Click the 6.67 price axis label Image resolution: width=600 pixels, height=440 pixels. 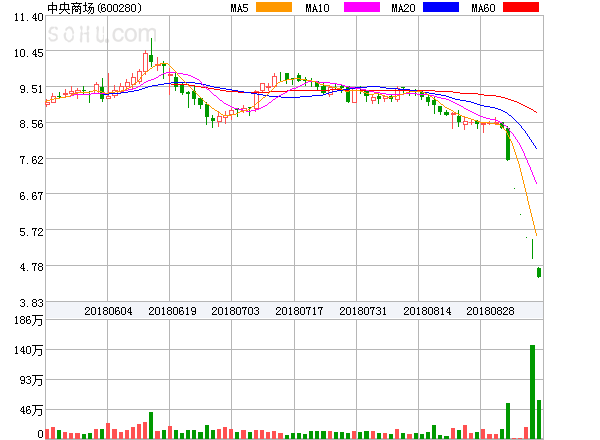31,196
